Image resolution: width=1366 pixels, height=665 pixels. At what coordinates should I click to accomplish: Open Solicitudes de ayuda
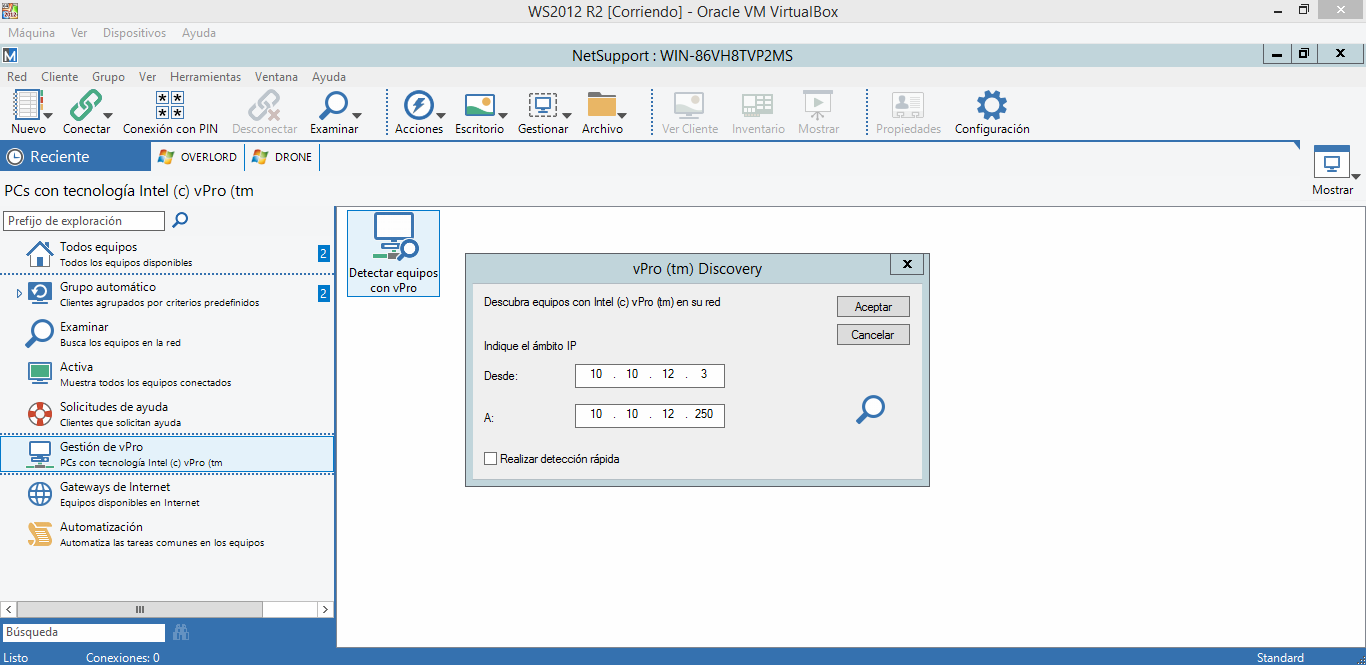167,414
